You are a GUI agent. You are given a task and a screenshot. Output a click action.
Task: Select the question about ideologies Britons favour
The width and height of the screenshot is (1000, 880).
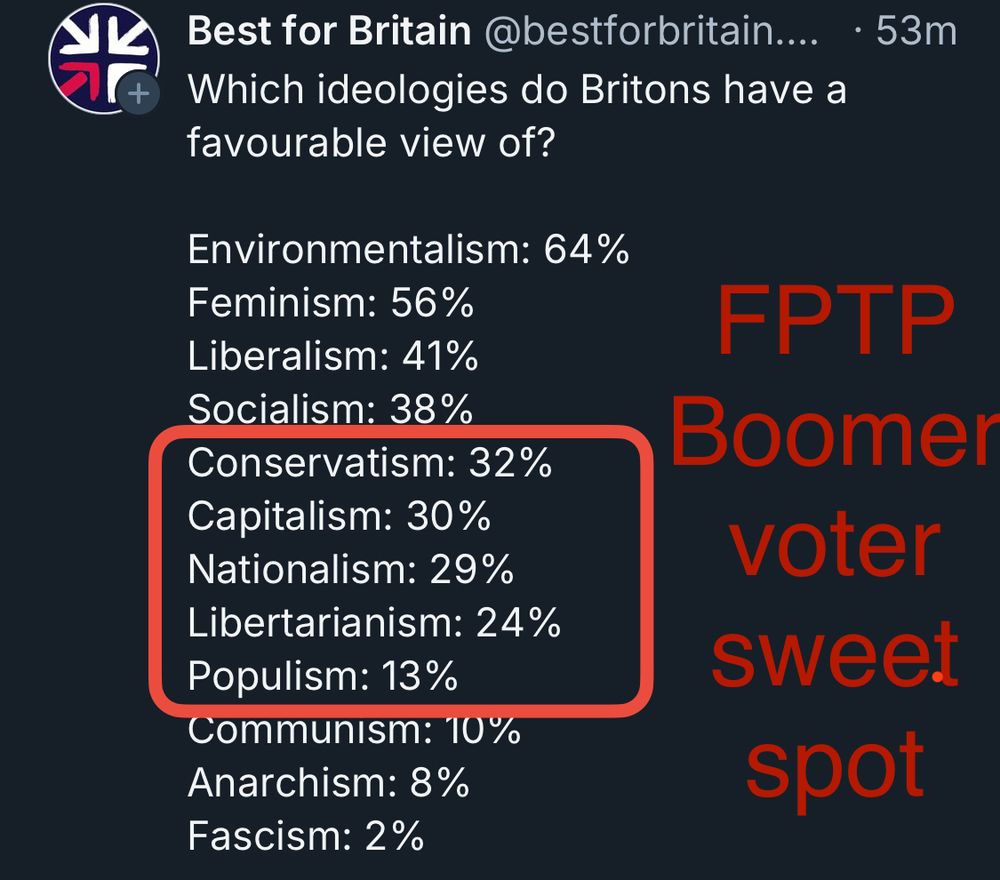[516, 116]
